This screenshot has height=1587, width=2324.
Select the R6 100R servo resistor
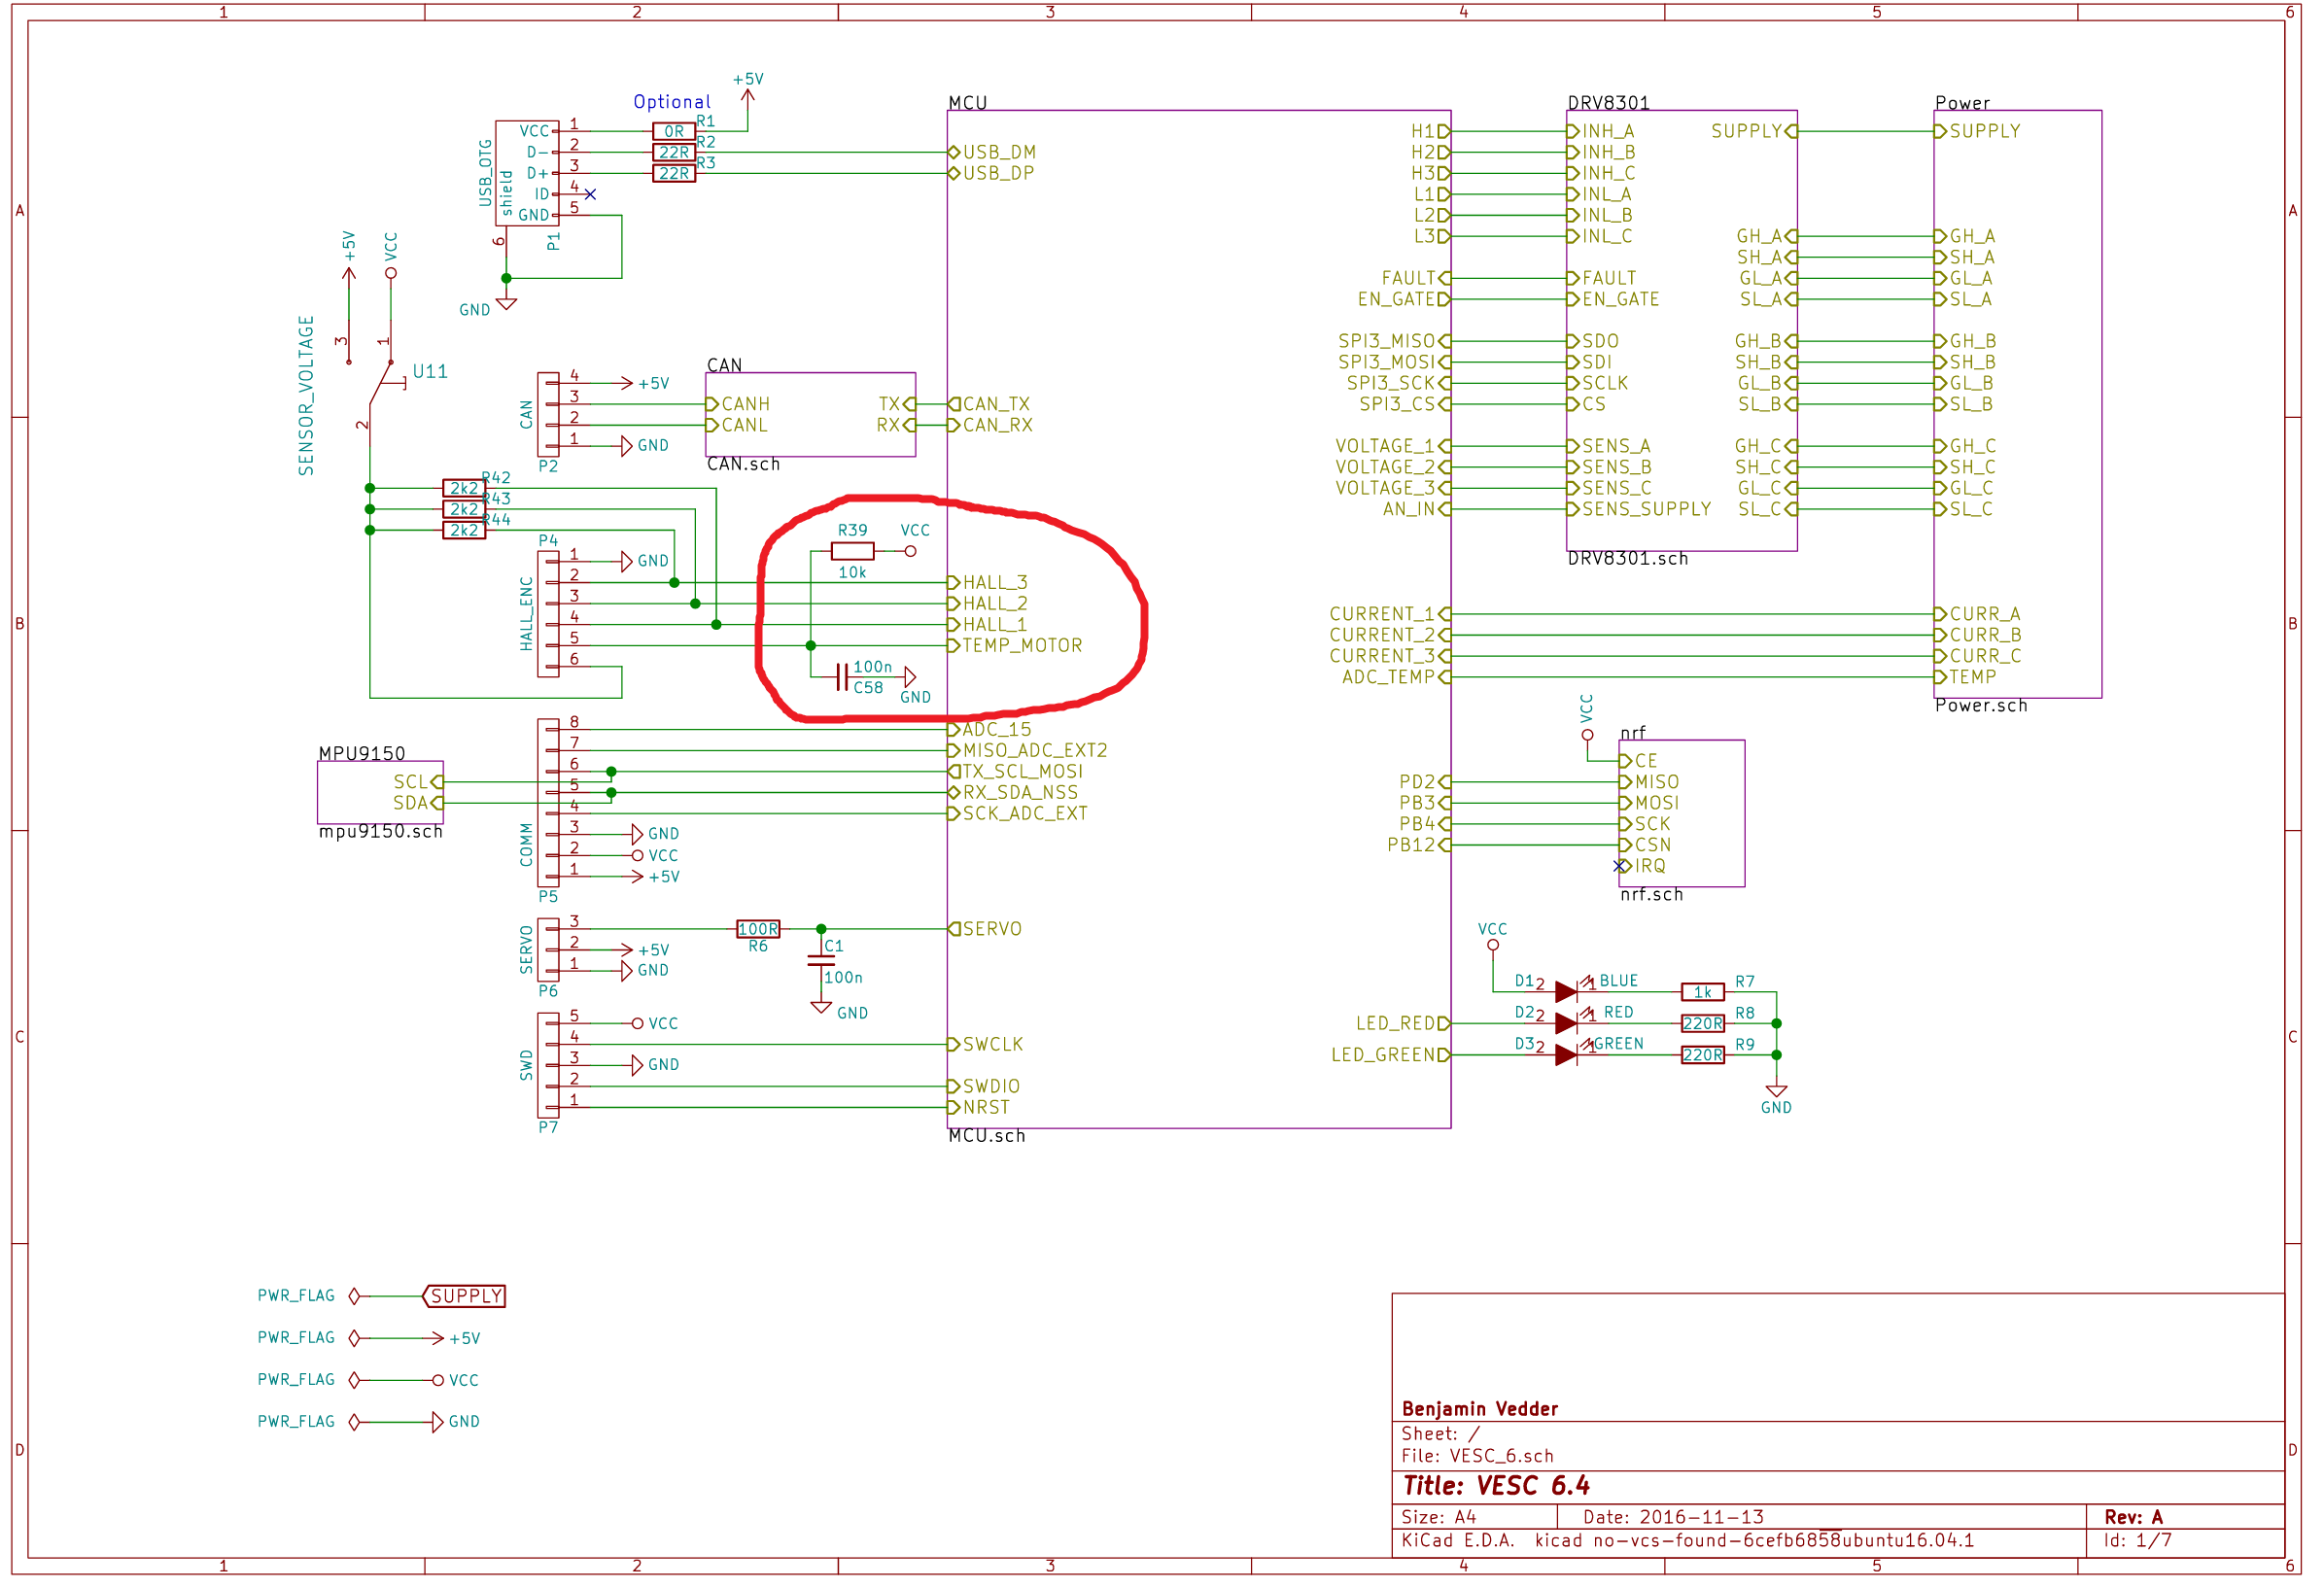(758, 929)
